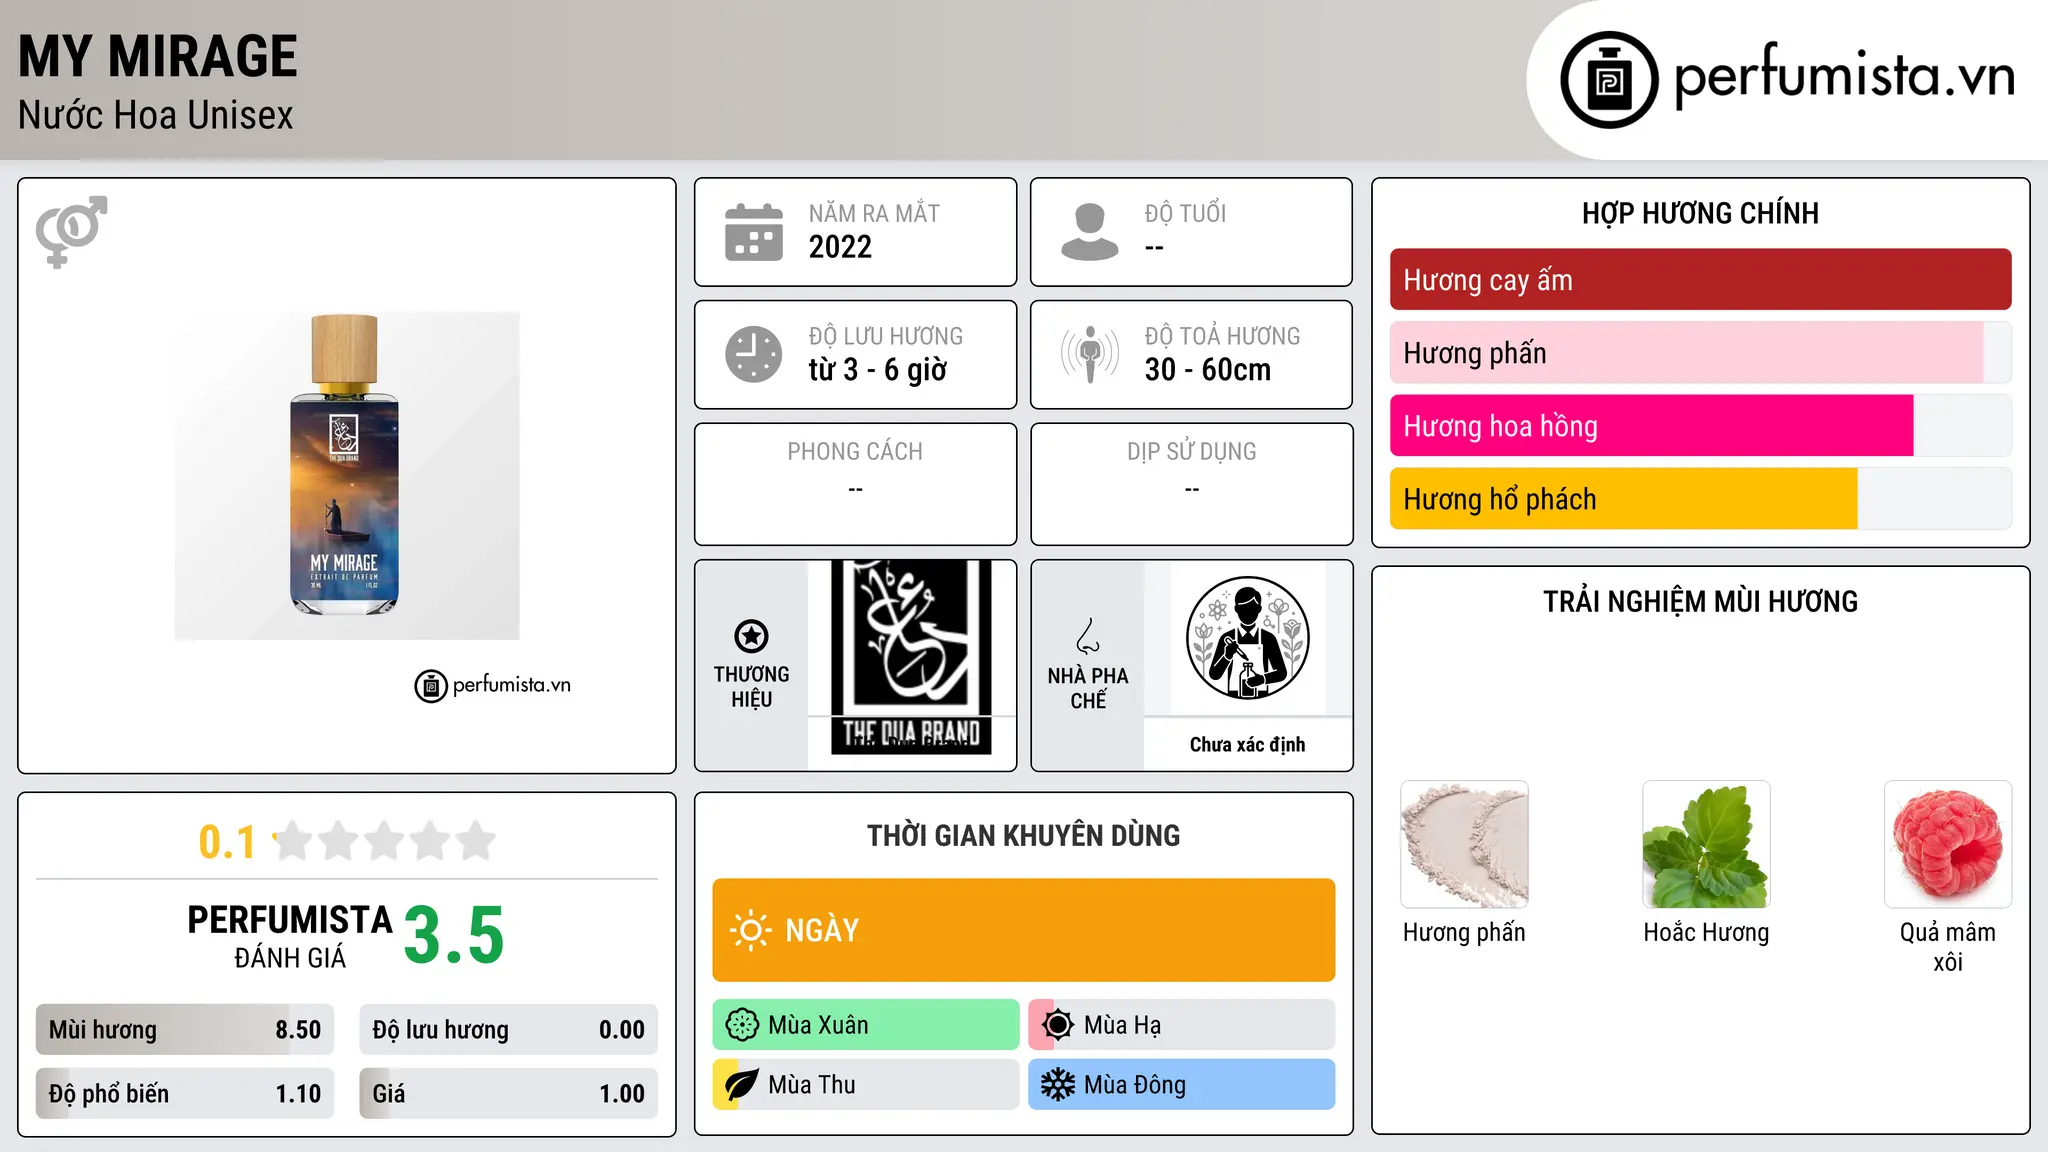Click the Chưa xác định perfumer label
2048x1152 pixels.
(x=1247, y=745)
